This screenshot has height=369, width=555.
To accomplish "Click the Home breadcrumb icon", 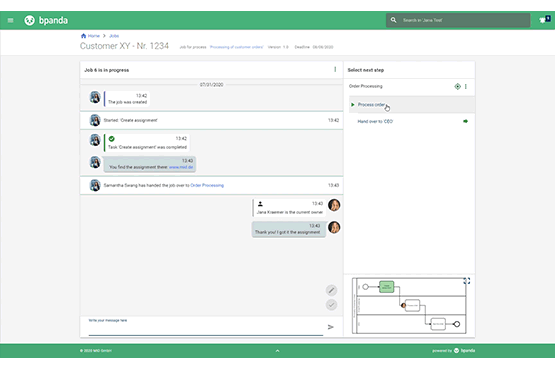I will coord(84,36).
